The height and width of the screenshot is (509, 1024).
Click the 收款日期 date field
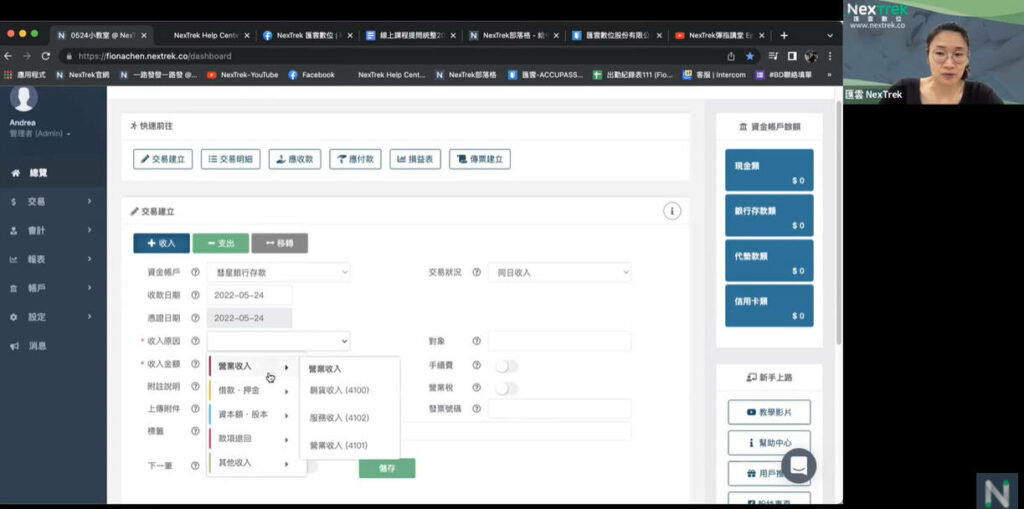pyautogui.click(x=249, y=295)
